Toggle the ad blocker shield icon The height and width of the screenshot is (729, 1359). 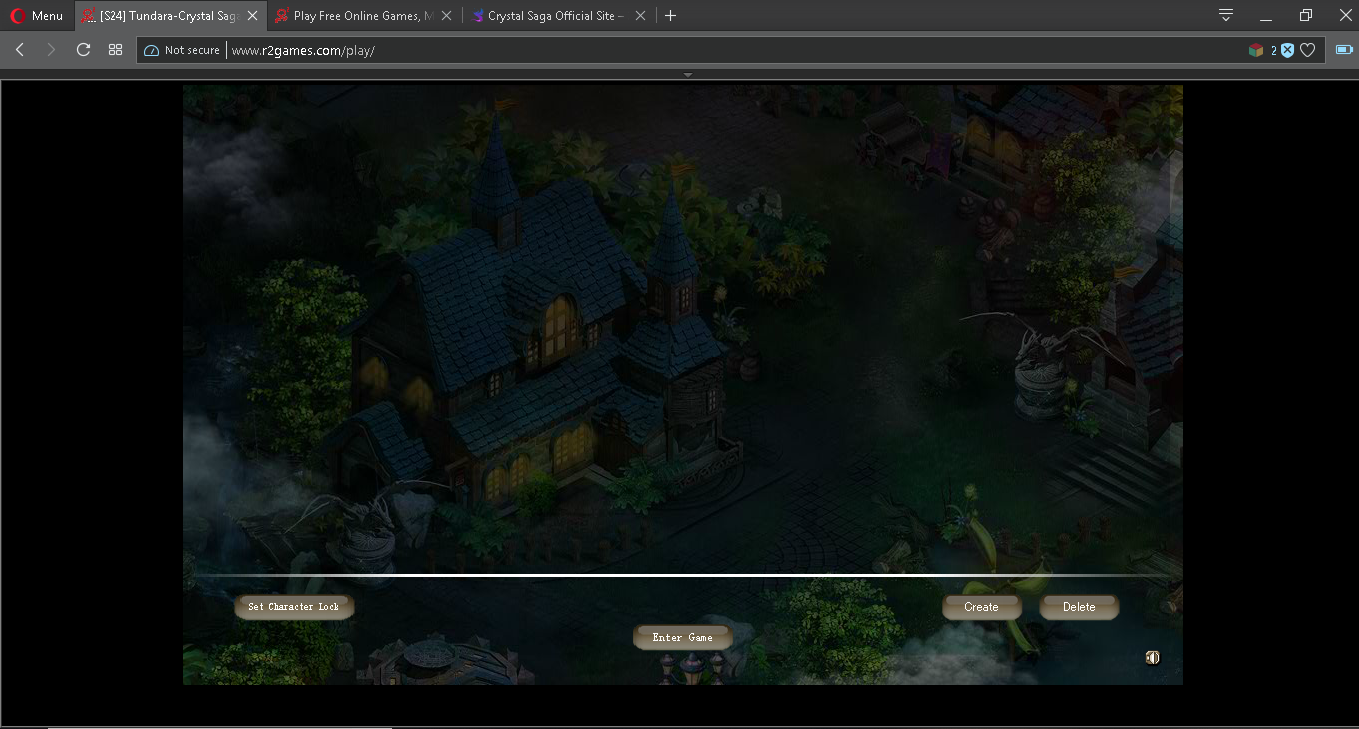click(x=1288, y=50)
